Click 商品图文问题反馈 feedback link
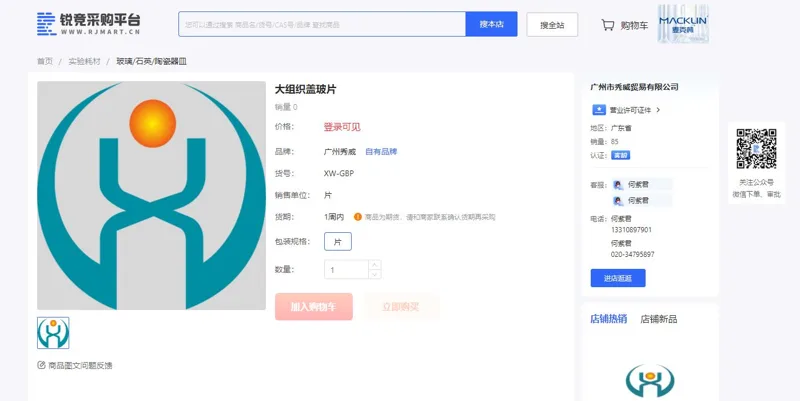This screenshot has height=401, width=800. coord(80,365)
